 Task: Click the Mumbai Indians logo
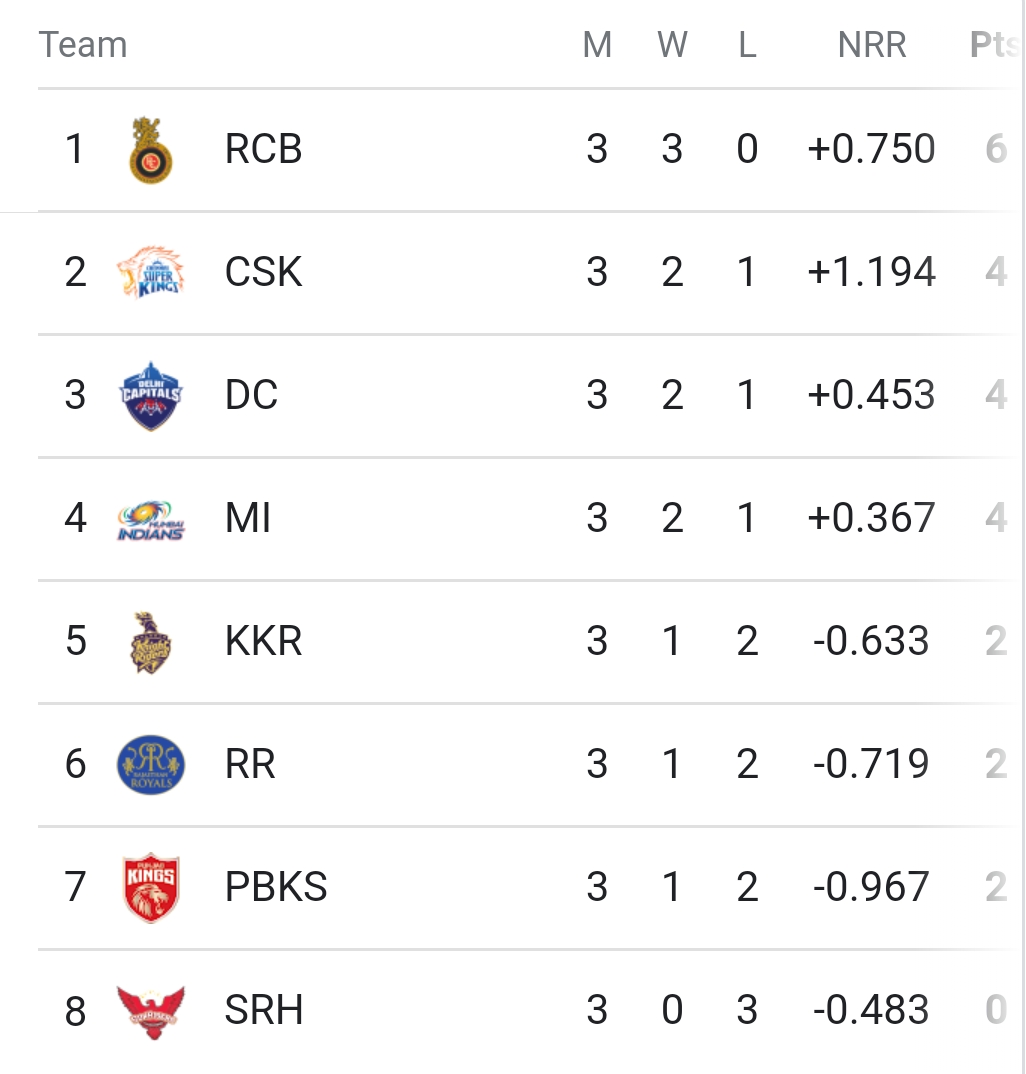[x=151, y=519]
